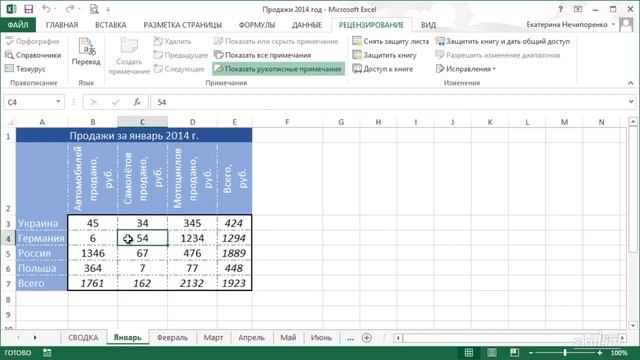The height and width of the screenshot is (360, 640).
Task: Open Тезаурус thesaurus tool
Action: tap(25, 69)
